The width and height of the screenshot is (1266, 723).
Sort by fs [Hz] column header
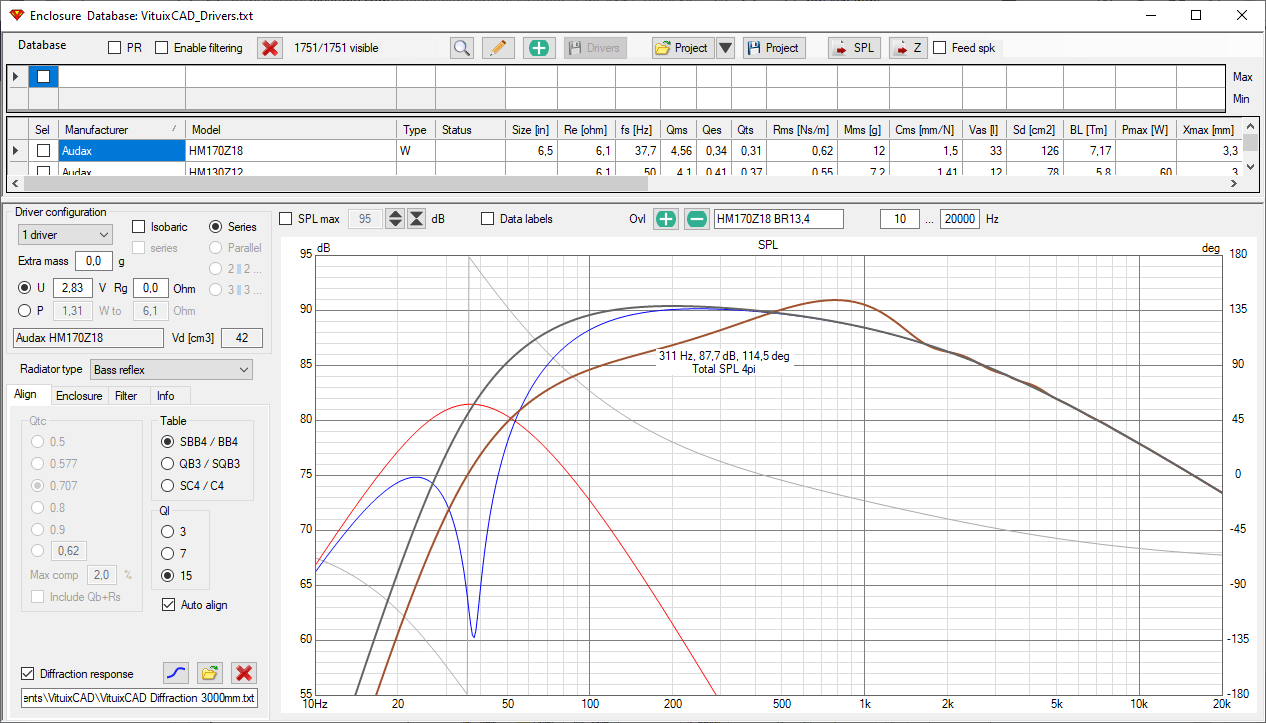pyautogui.click(x=637, y=130)
